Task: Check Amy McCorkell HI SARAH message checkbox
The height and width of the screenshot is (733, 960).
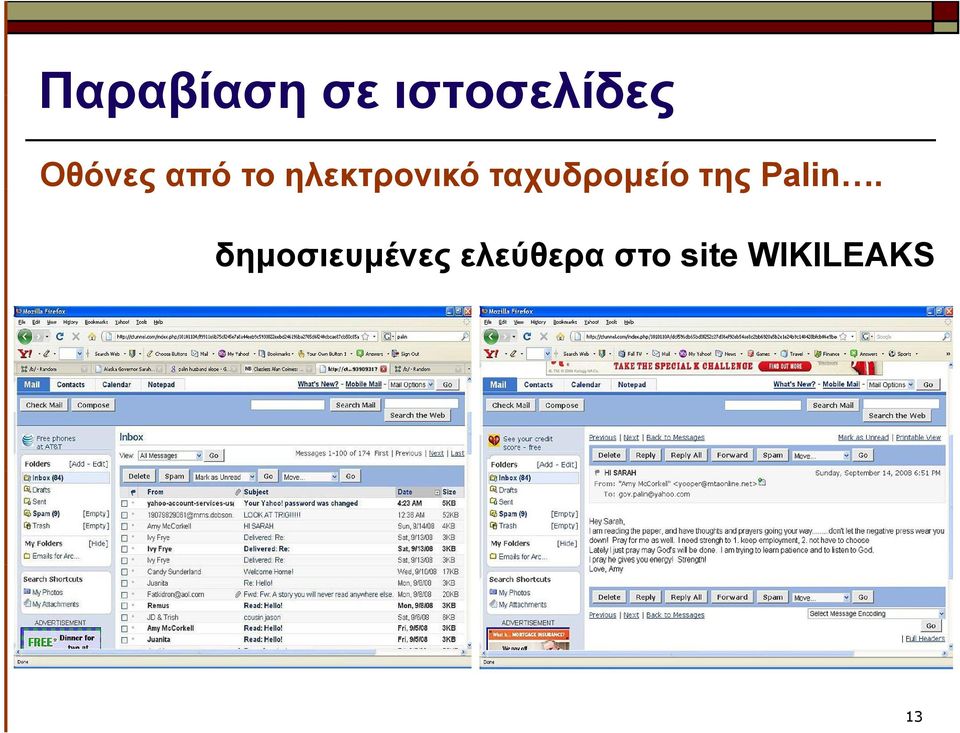Action: [x=124, y=526]
